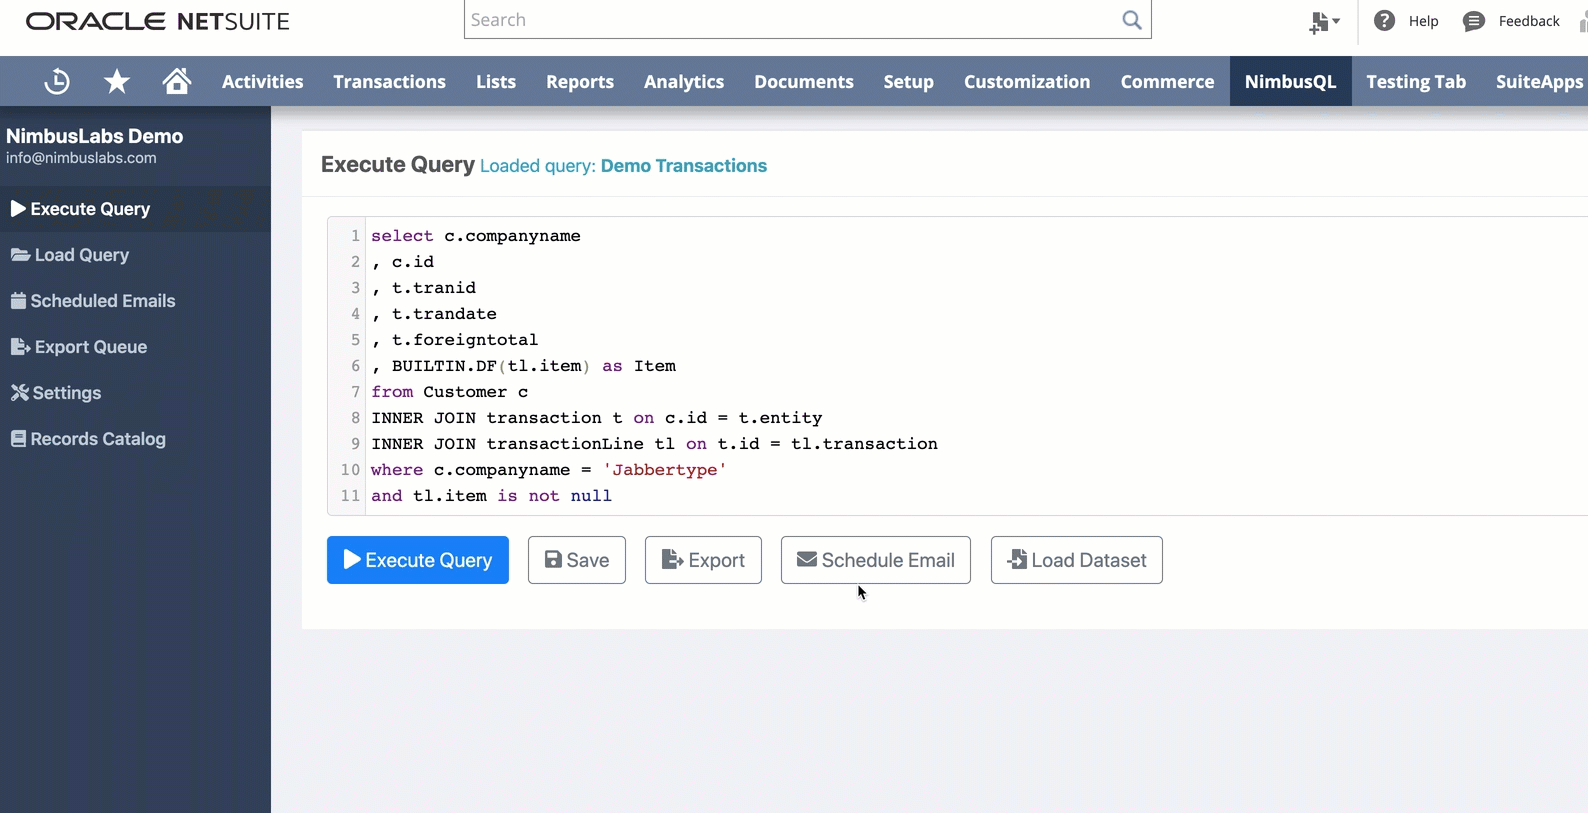Click the 'and tl.item is not null' line
Viewport: 1588px width, 813px height.
pyautogui.click(x=492, y=496)
